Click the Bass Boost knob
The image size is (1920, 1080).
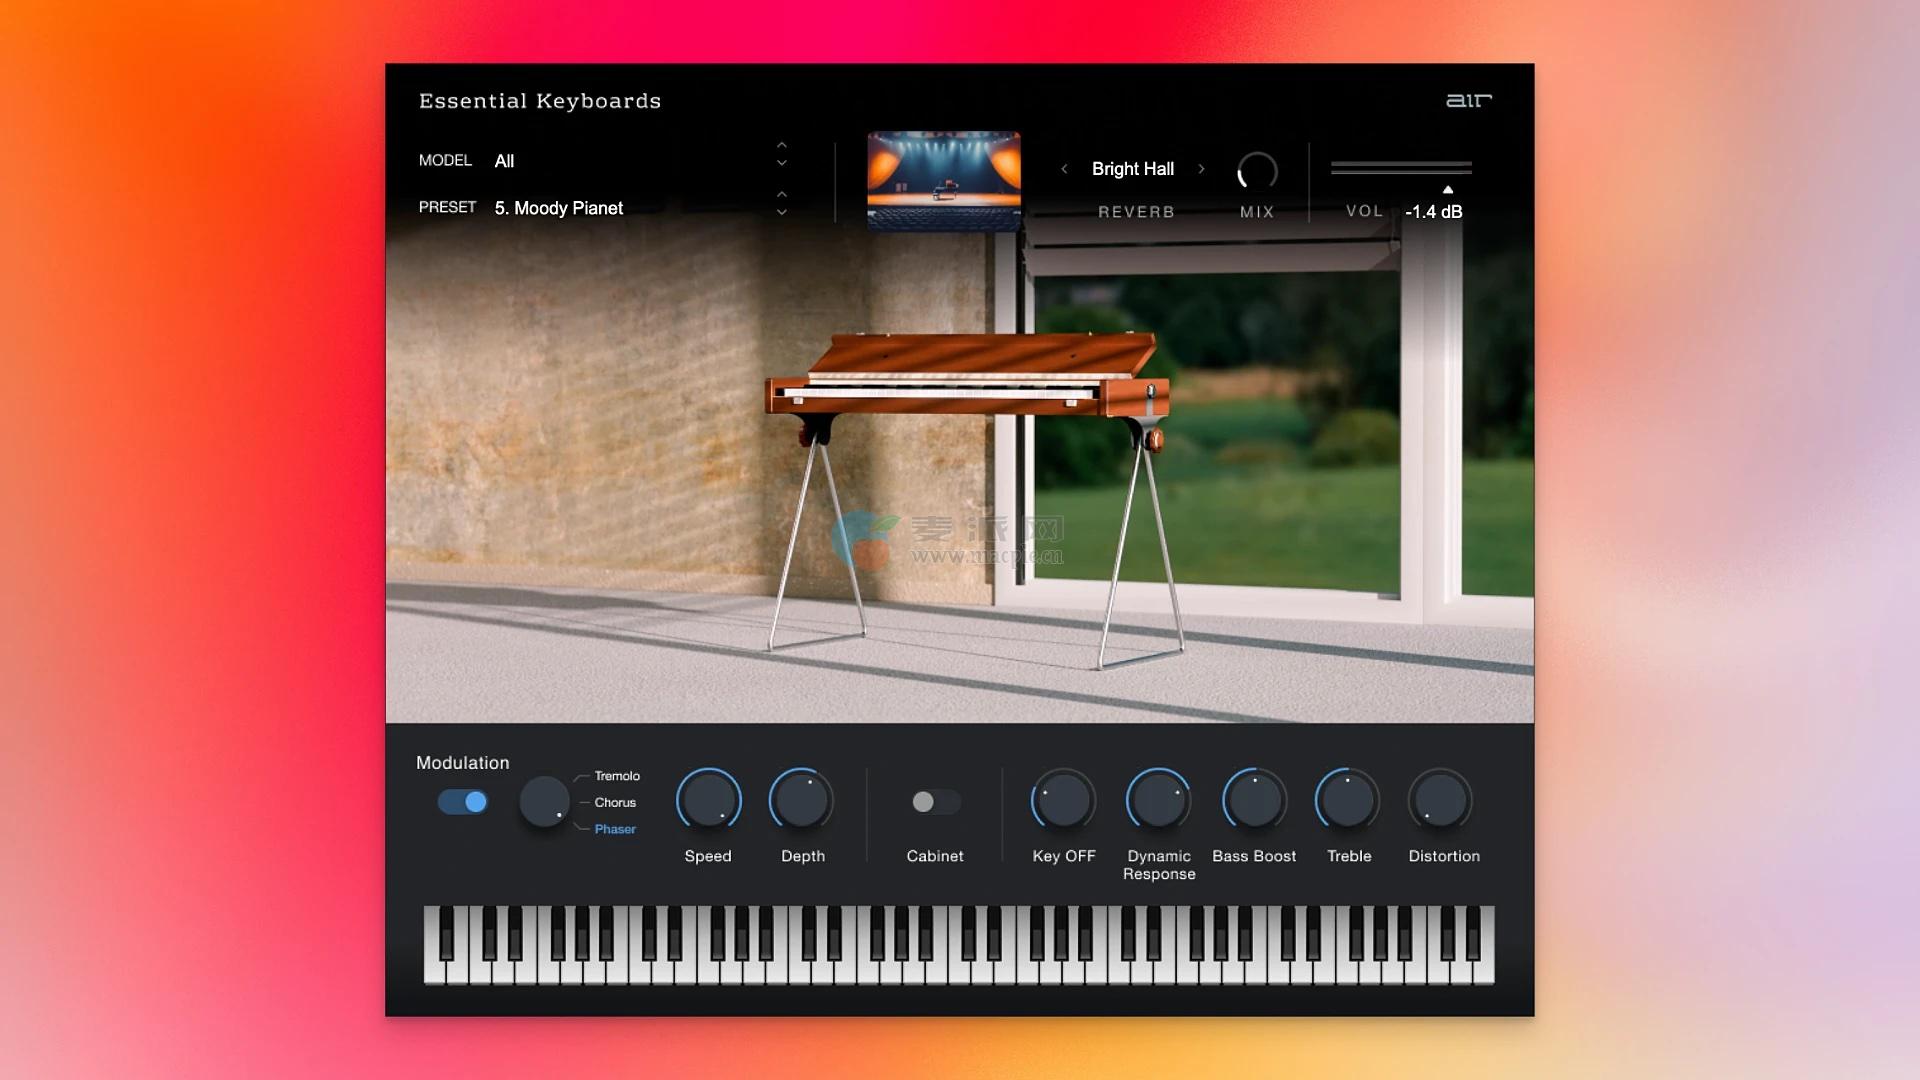(x=1254, y=801)
